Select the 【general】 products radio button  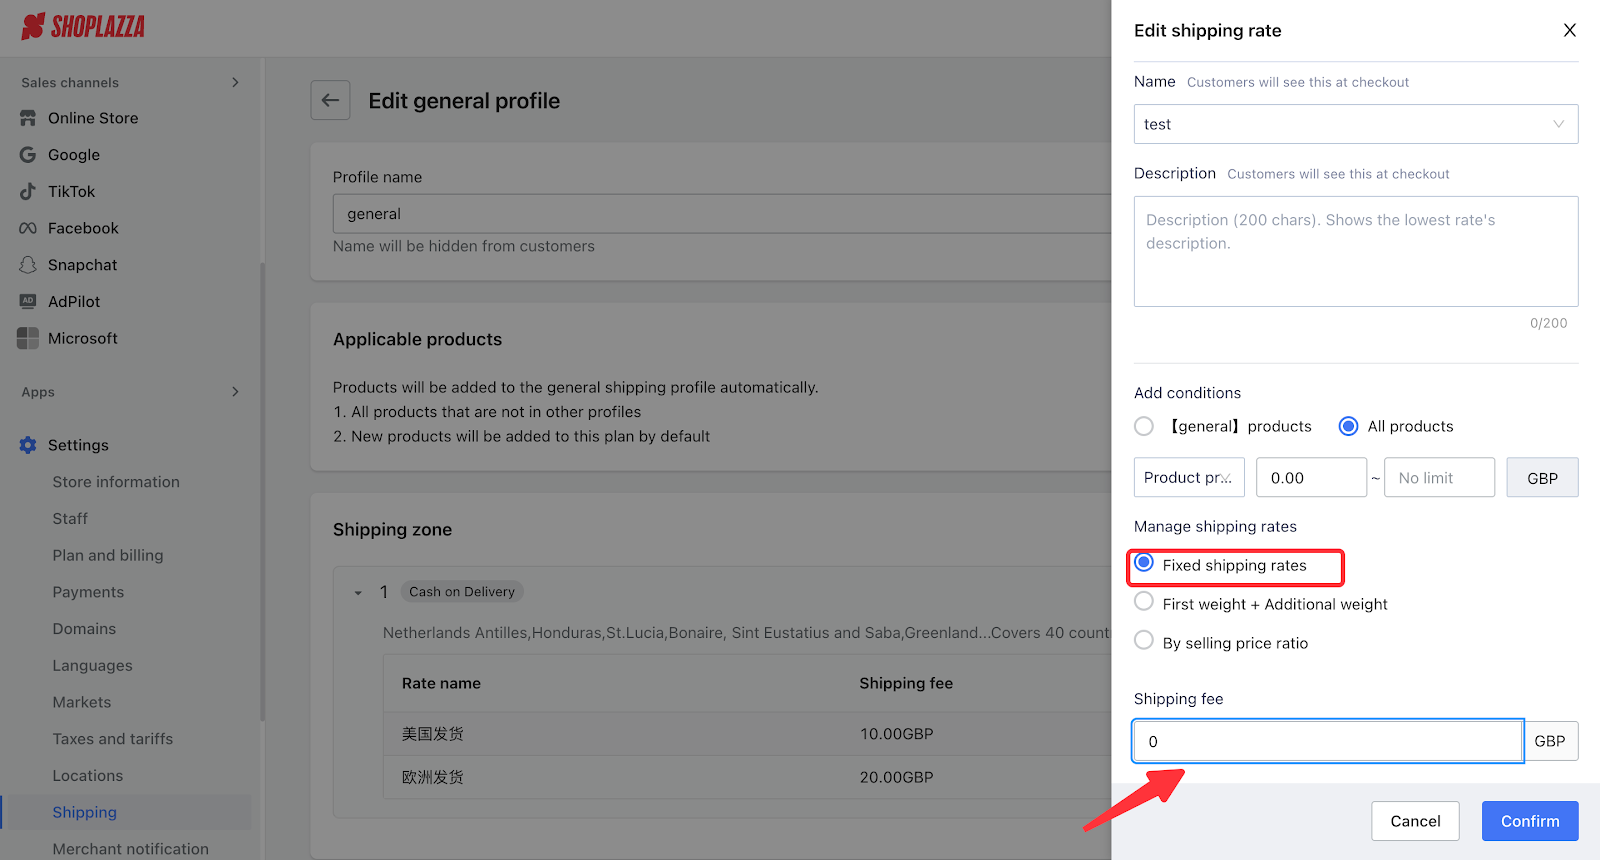pos(1144,426)
